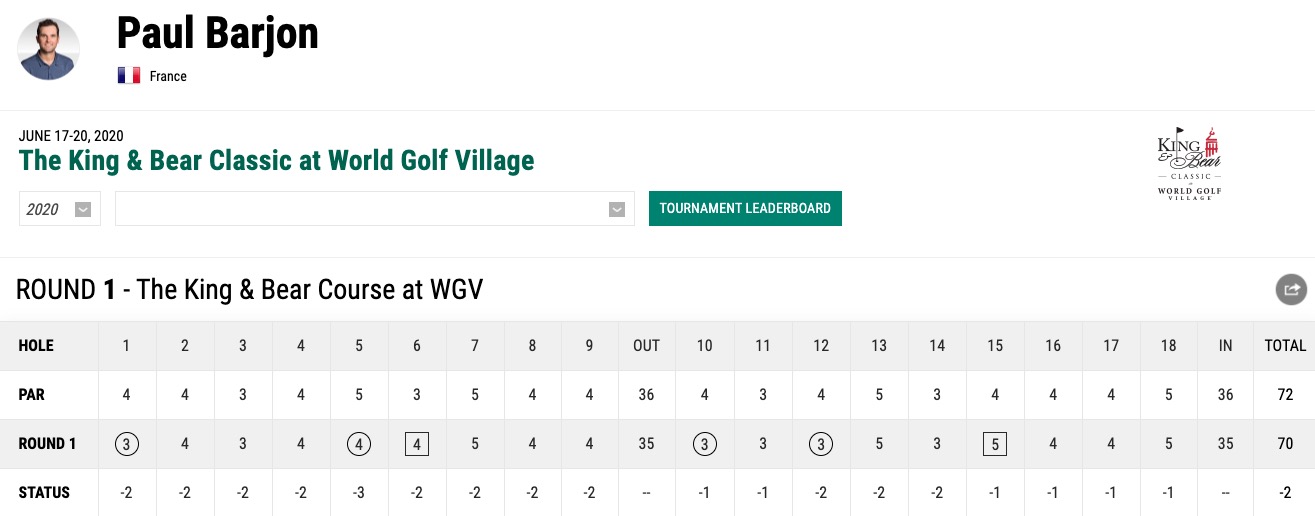
Task: Click the Round 1 total score 70
Action: [1285, 443]
